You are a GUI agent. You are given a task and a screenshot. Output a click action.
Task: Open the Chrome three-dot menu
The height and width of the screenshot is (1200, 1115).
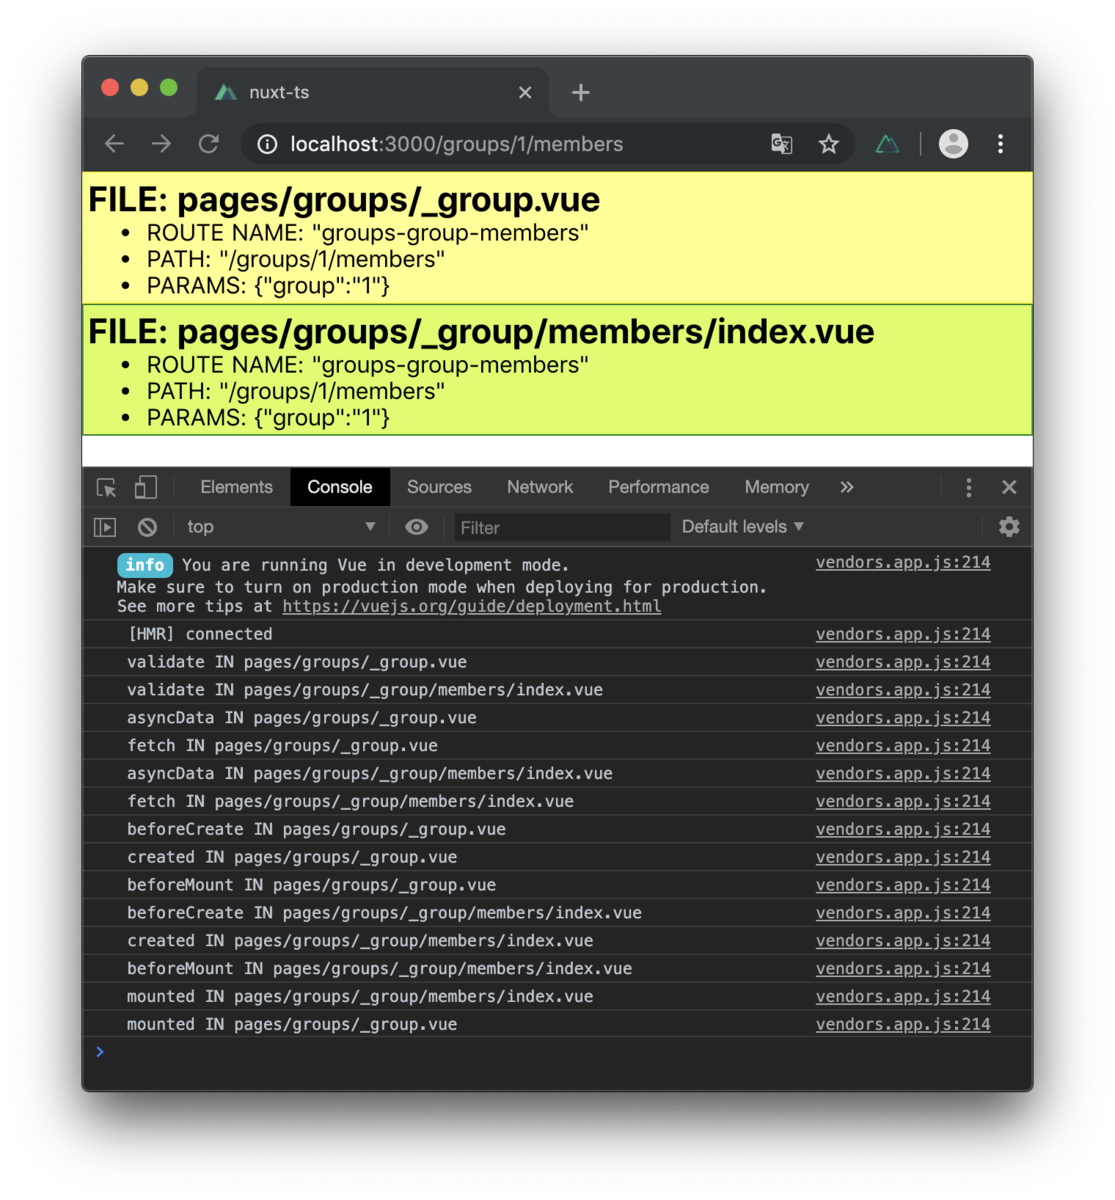tap(1000, 144)
